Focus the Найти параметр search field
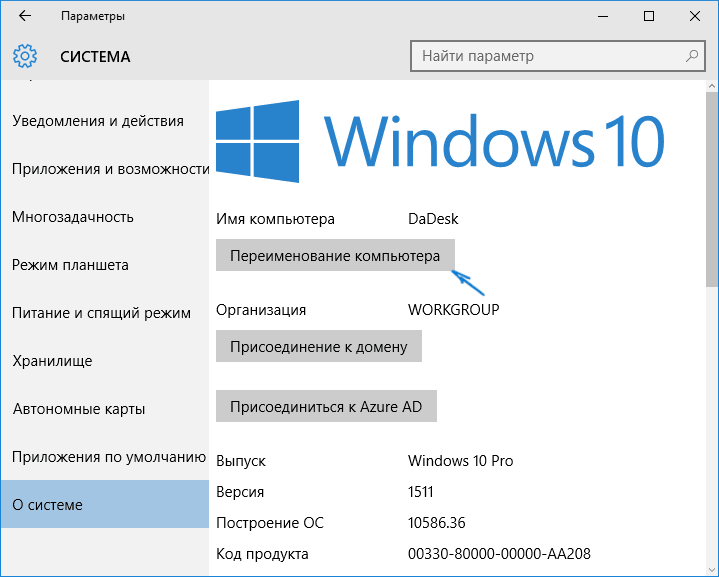Image resolution: width=719 pixels, height=577 pixels. click(558, 56)
